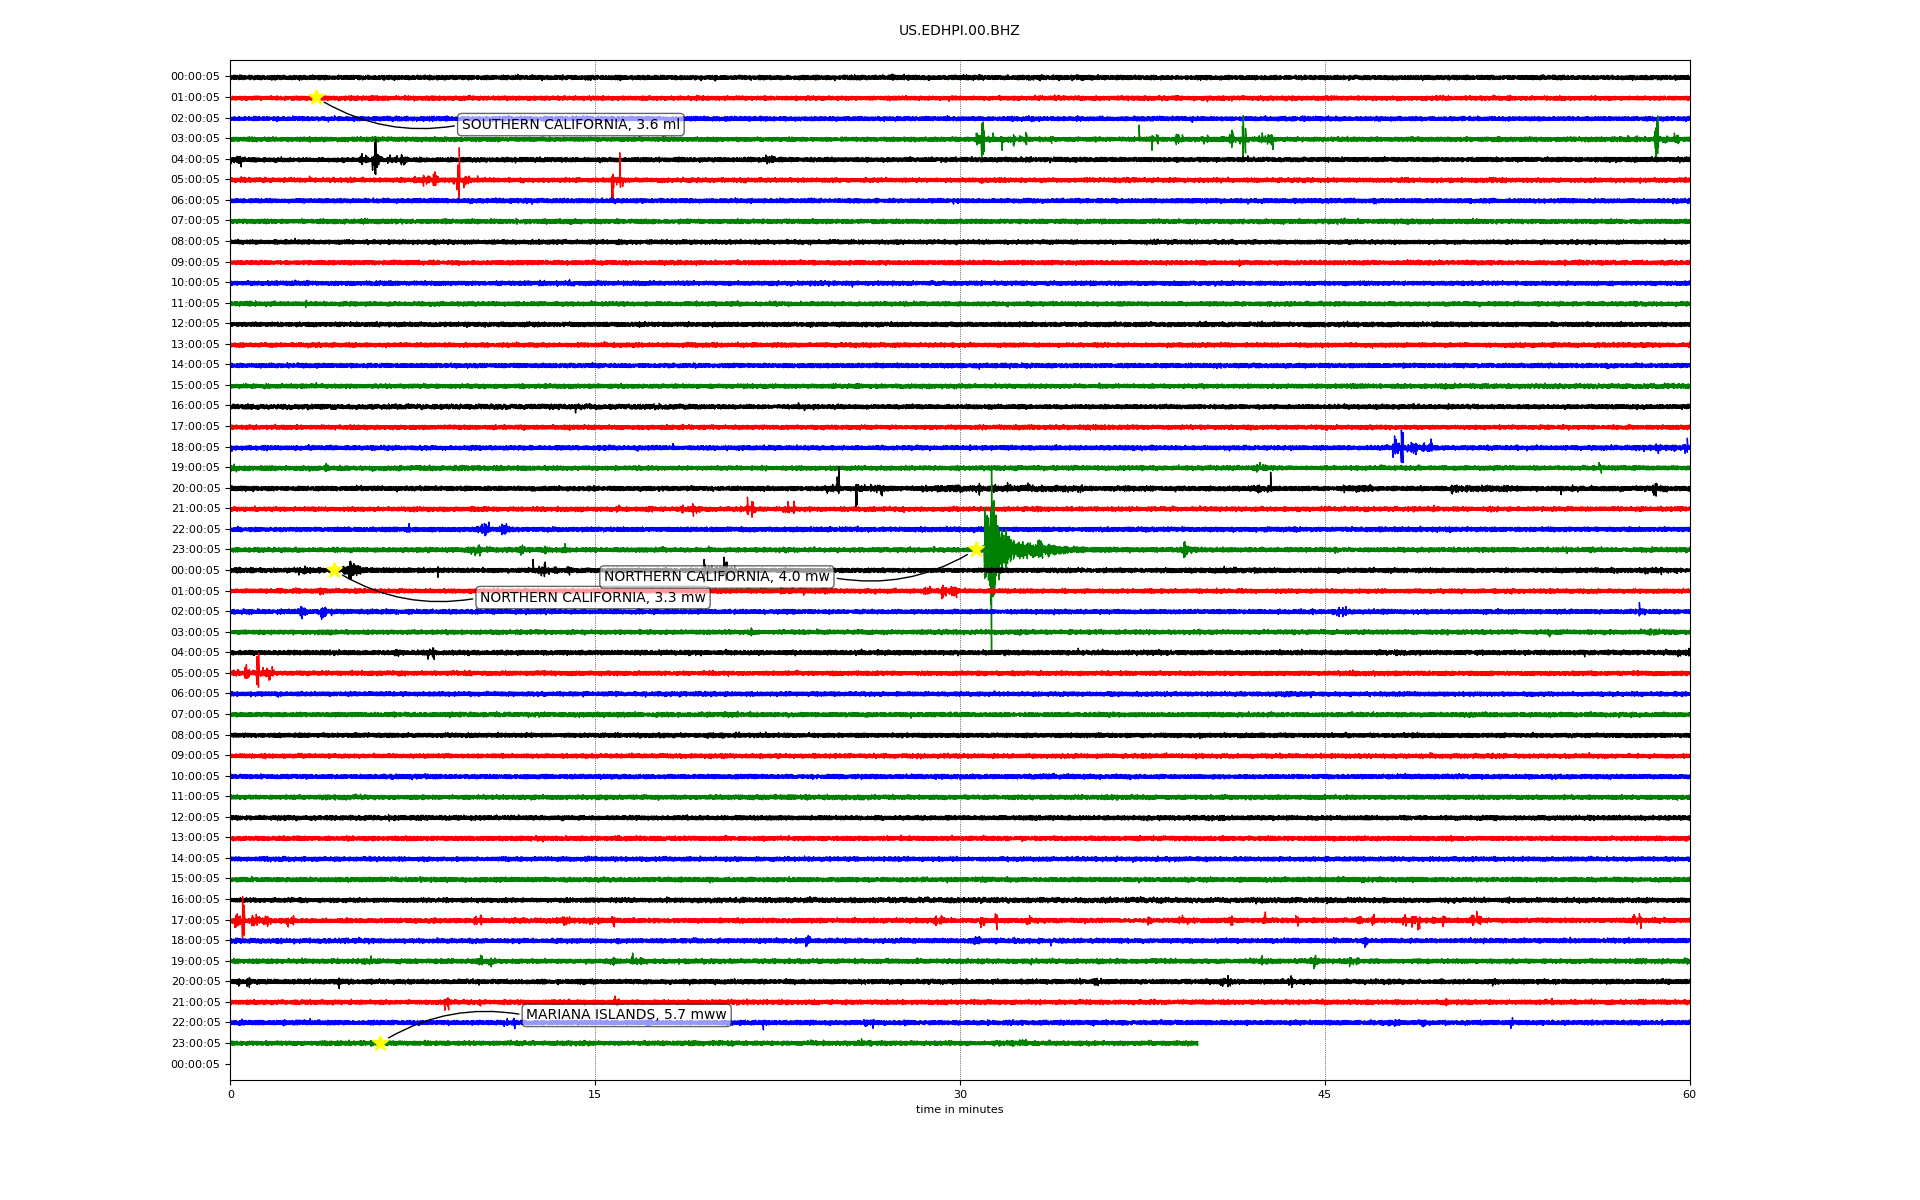Click the 0 minute x-axis tick

coord(231,1094)
